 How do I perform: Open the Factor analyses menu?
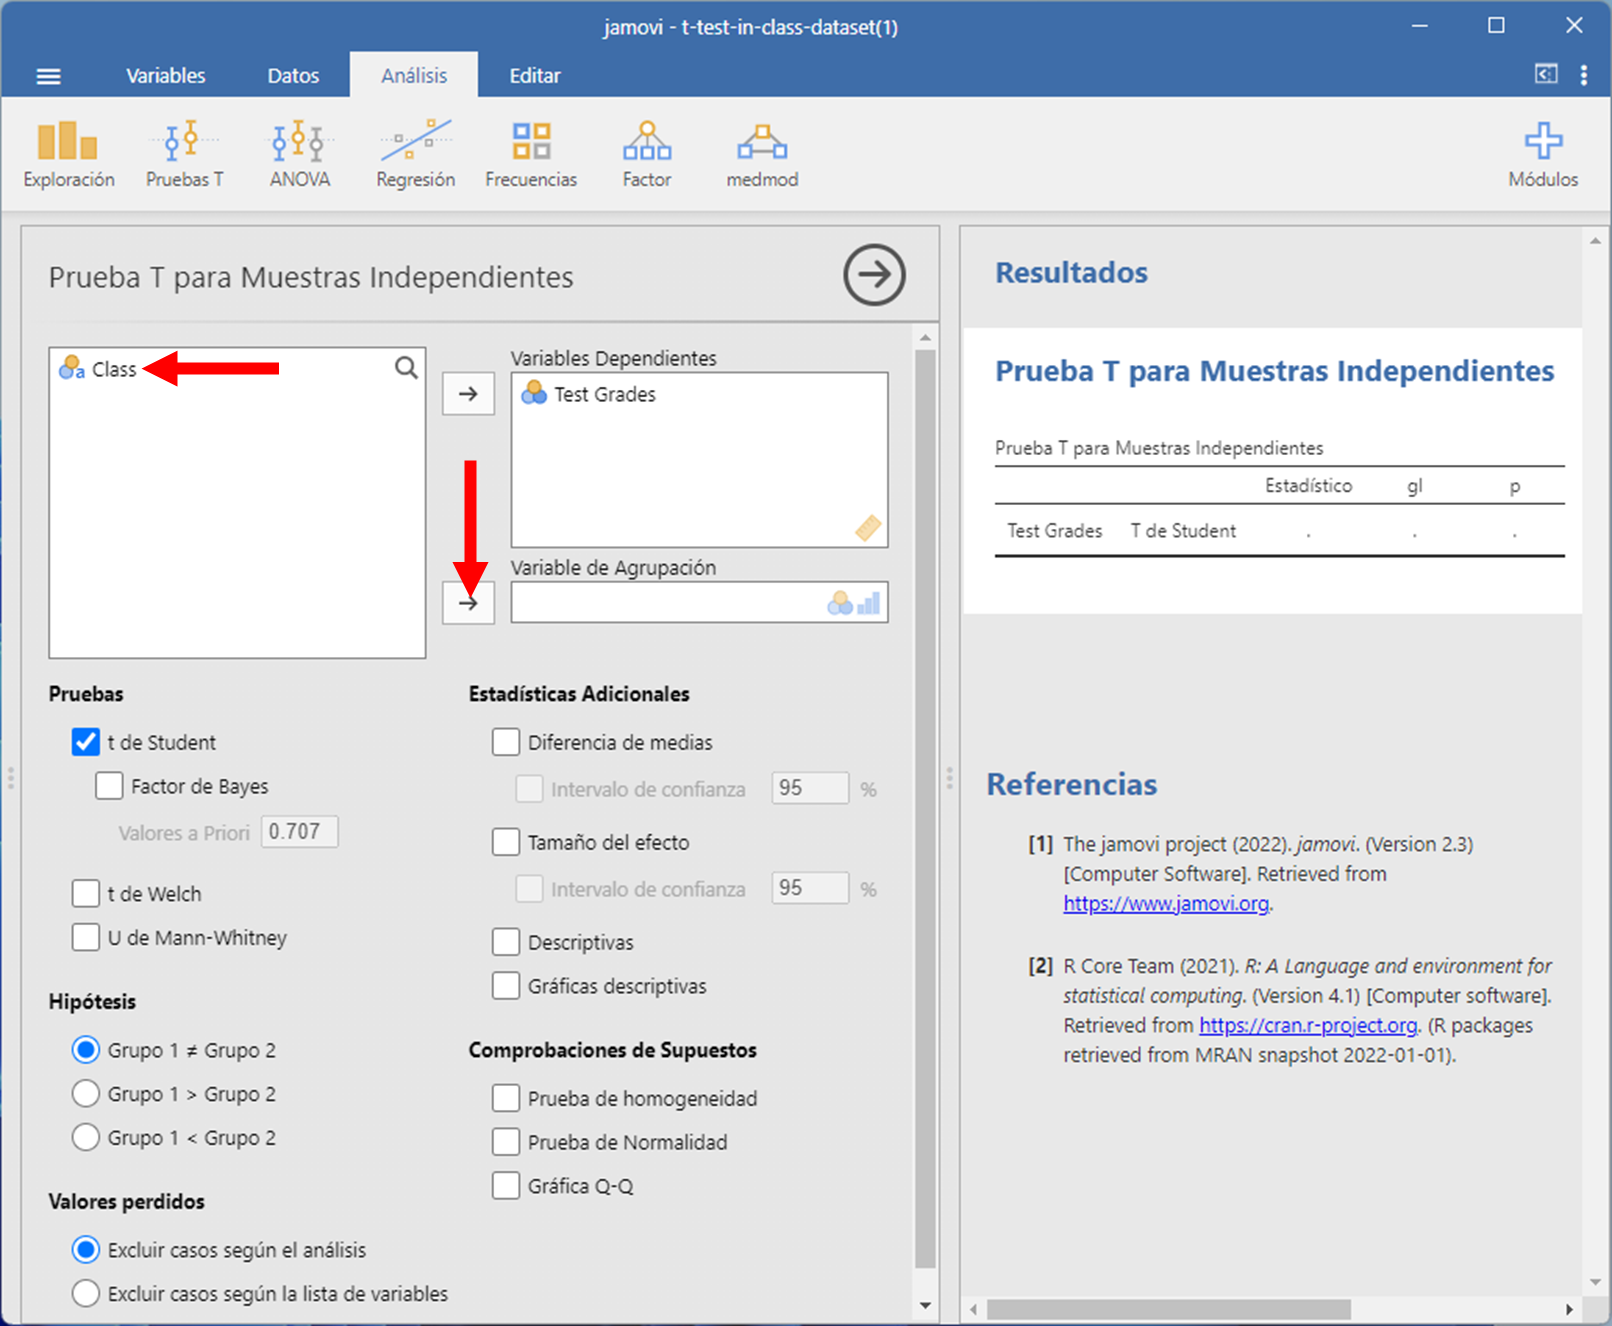point(646,154)
